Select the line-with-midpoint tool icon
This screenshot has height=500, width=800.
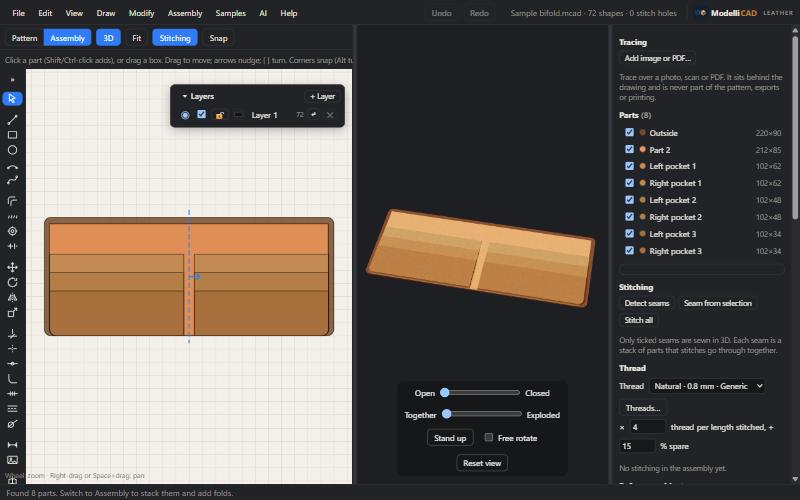(x=12, y=364)
